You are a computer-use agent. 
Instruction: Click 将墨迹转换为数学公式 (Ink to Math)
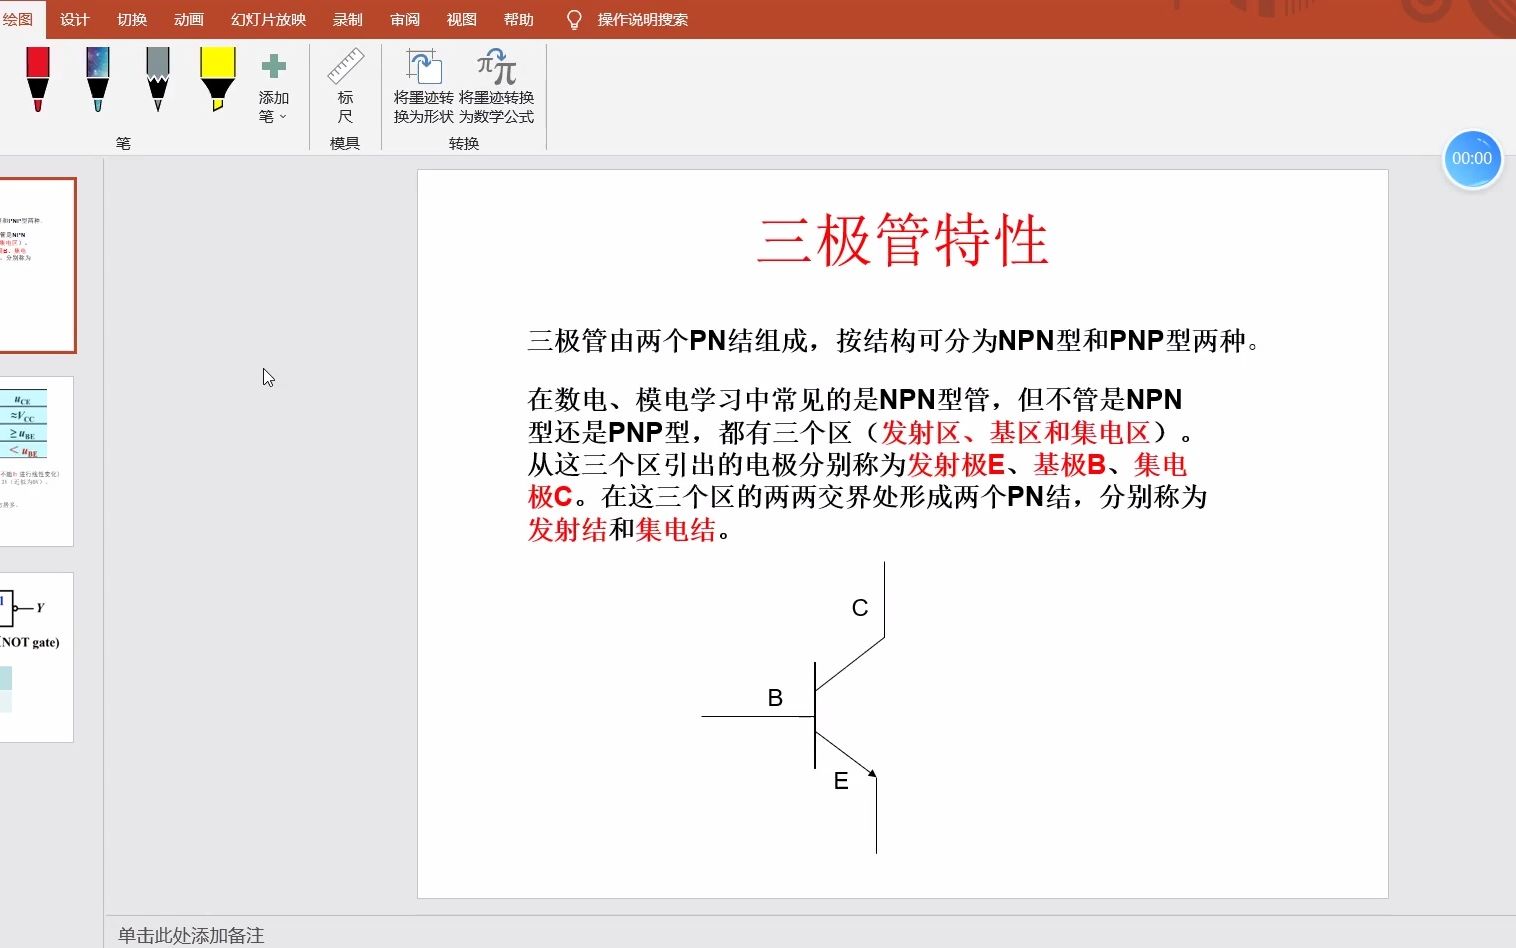(496, 87)
